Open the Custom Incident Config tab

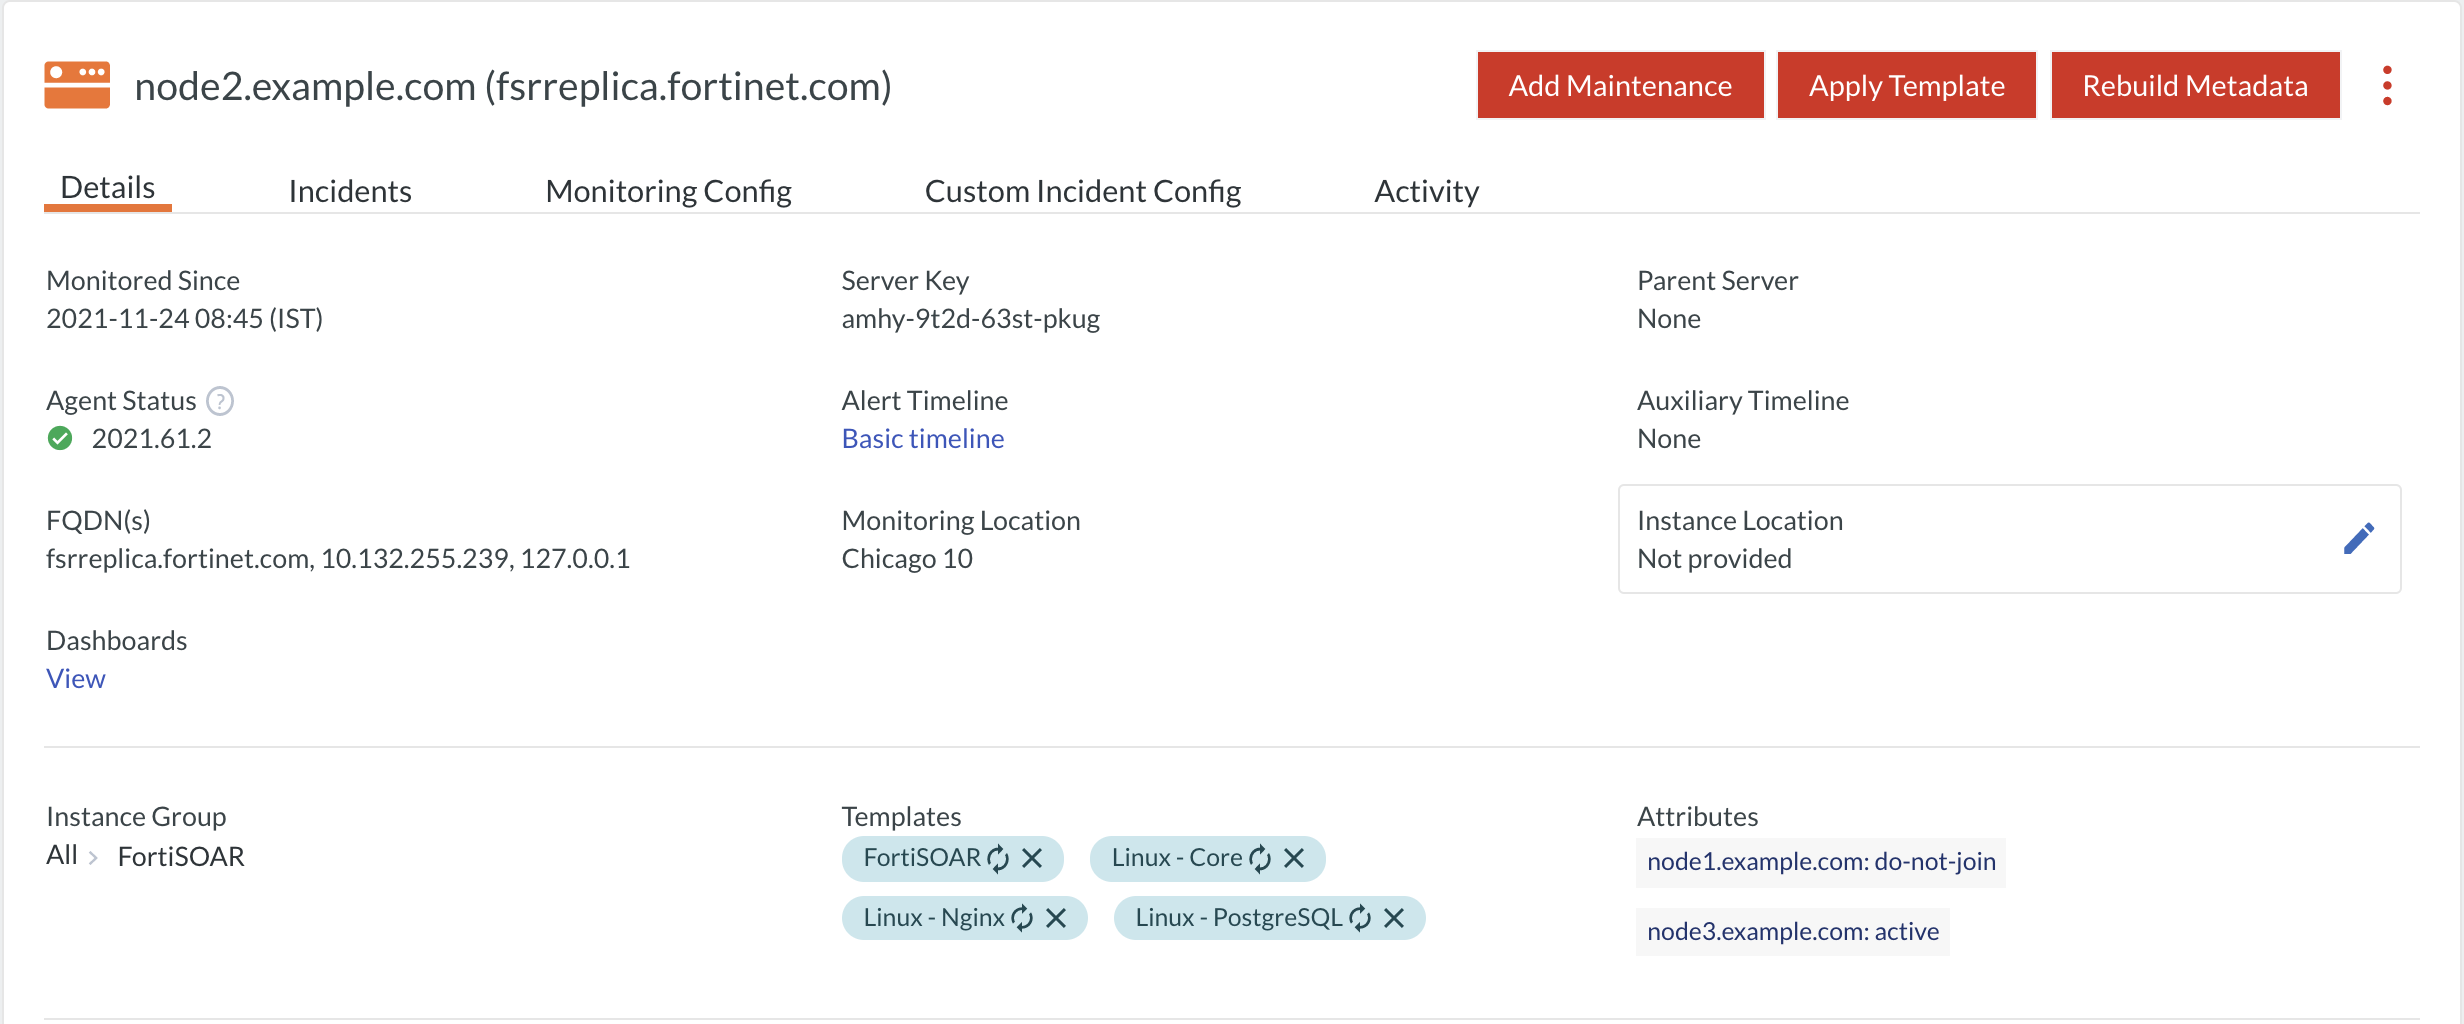click(1083, 190)
